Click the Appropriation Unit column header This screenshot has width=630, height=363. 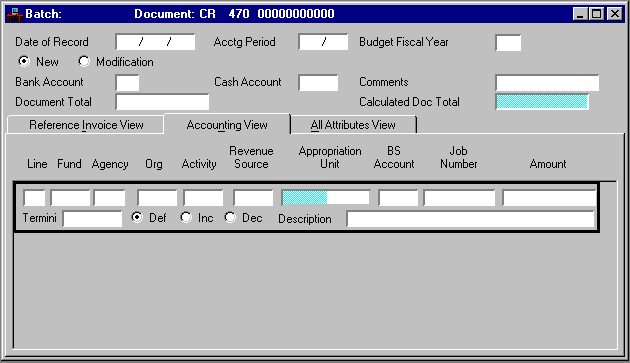click(330, 157)
